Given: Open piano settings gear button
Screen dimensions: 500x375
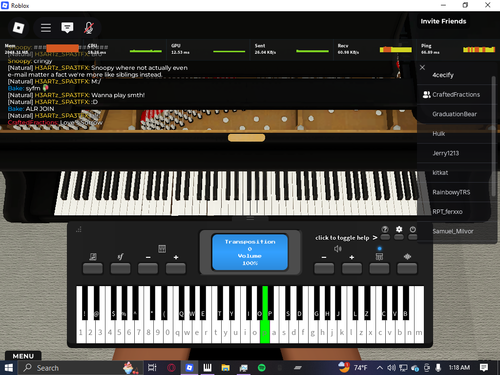Looking at the screenshot, I should tap(399, 237).
